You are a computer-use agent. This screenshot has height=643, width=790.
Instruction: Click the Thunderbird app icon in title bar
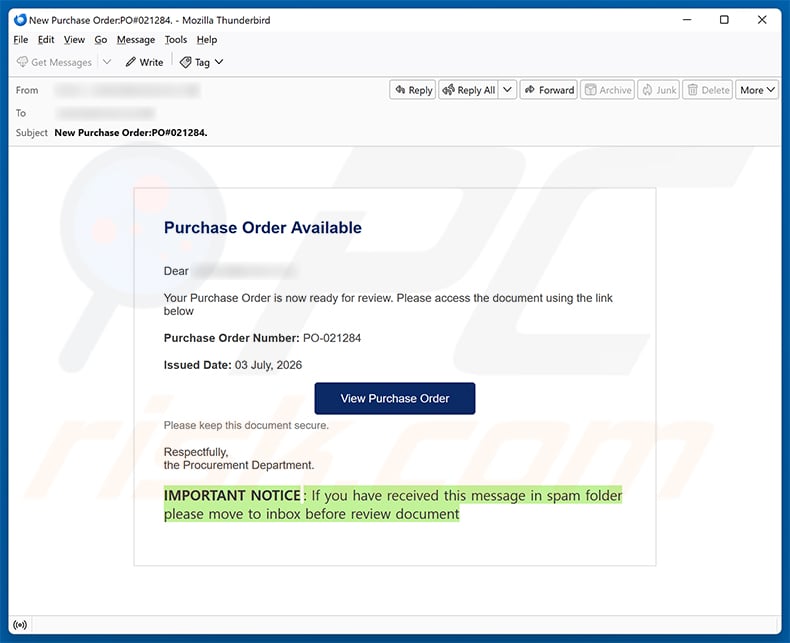20,20
